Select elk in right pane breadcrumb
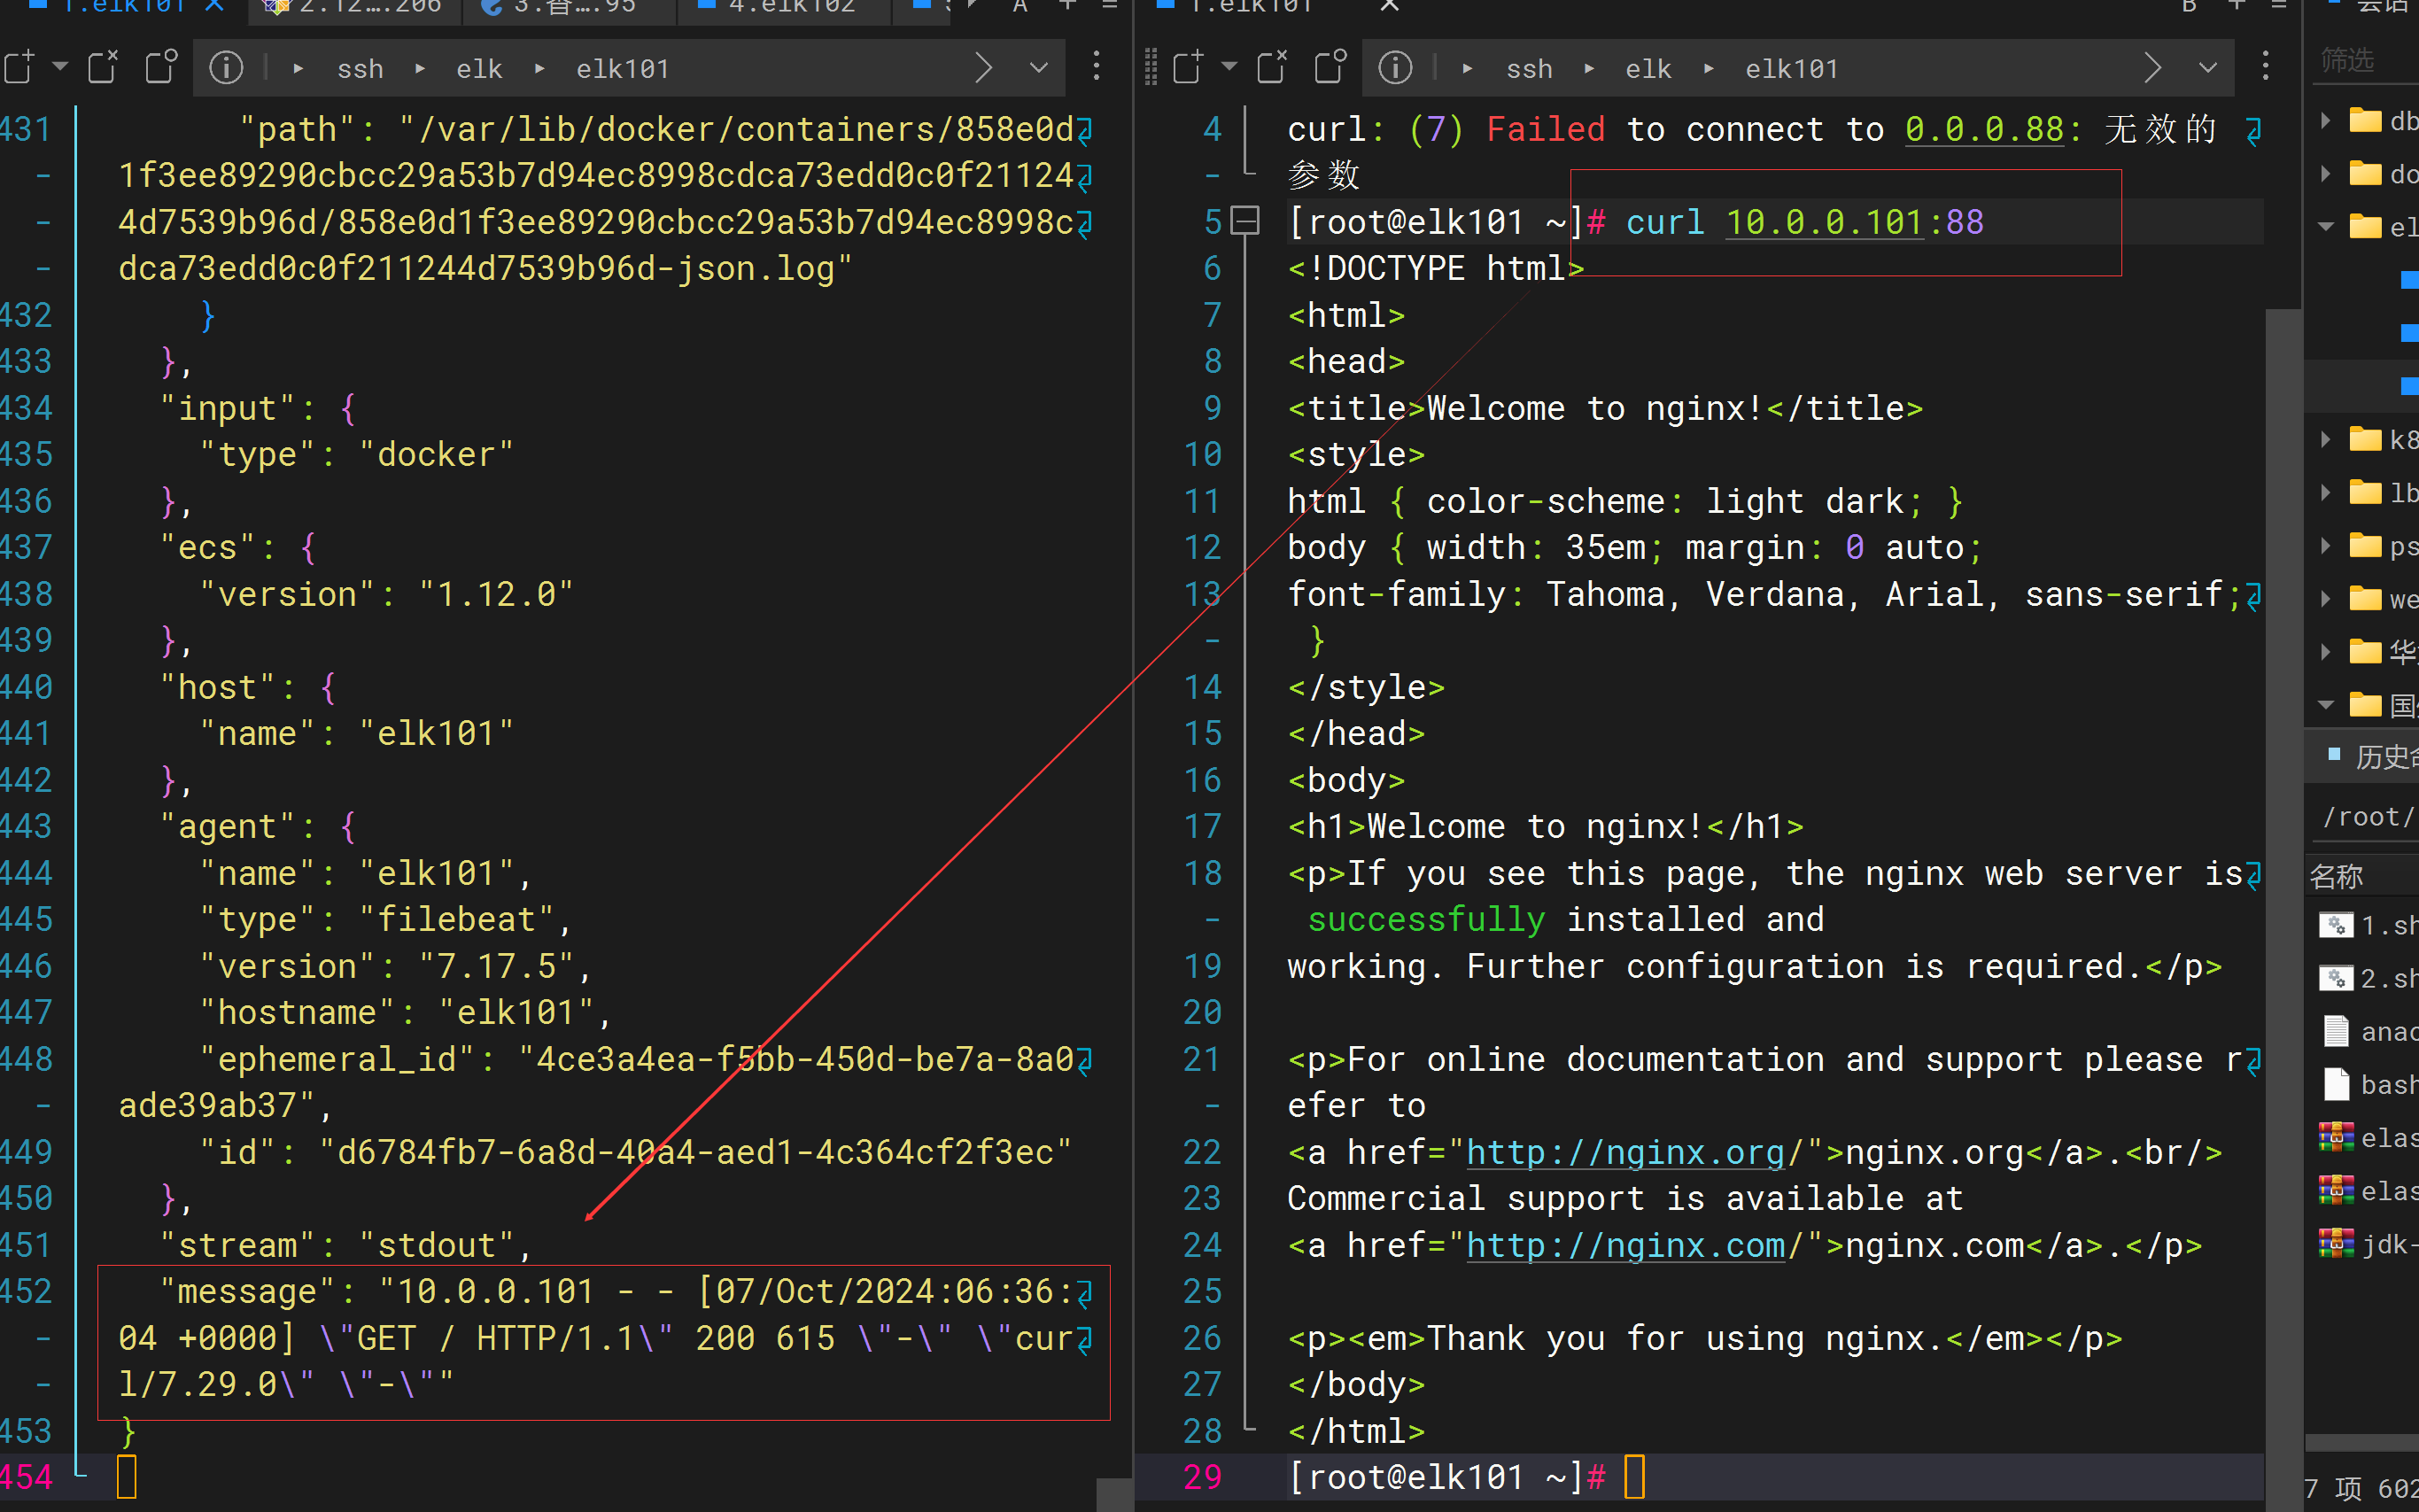 click(x=1648, y=68)
